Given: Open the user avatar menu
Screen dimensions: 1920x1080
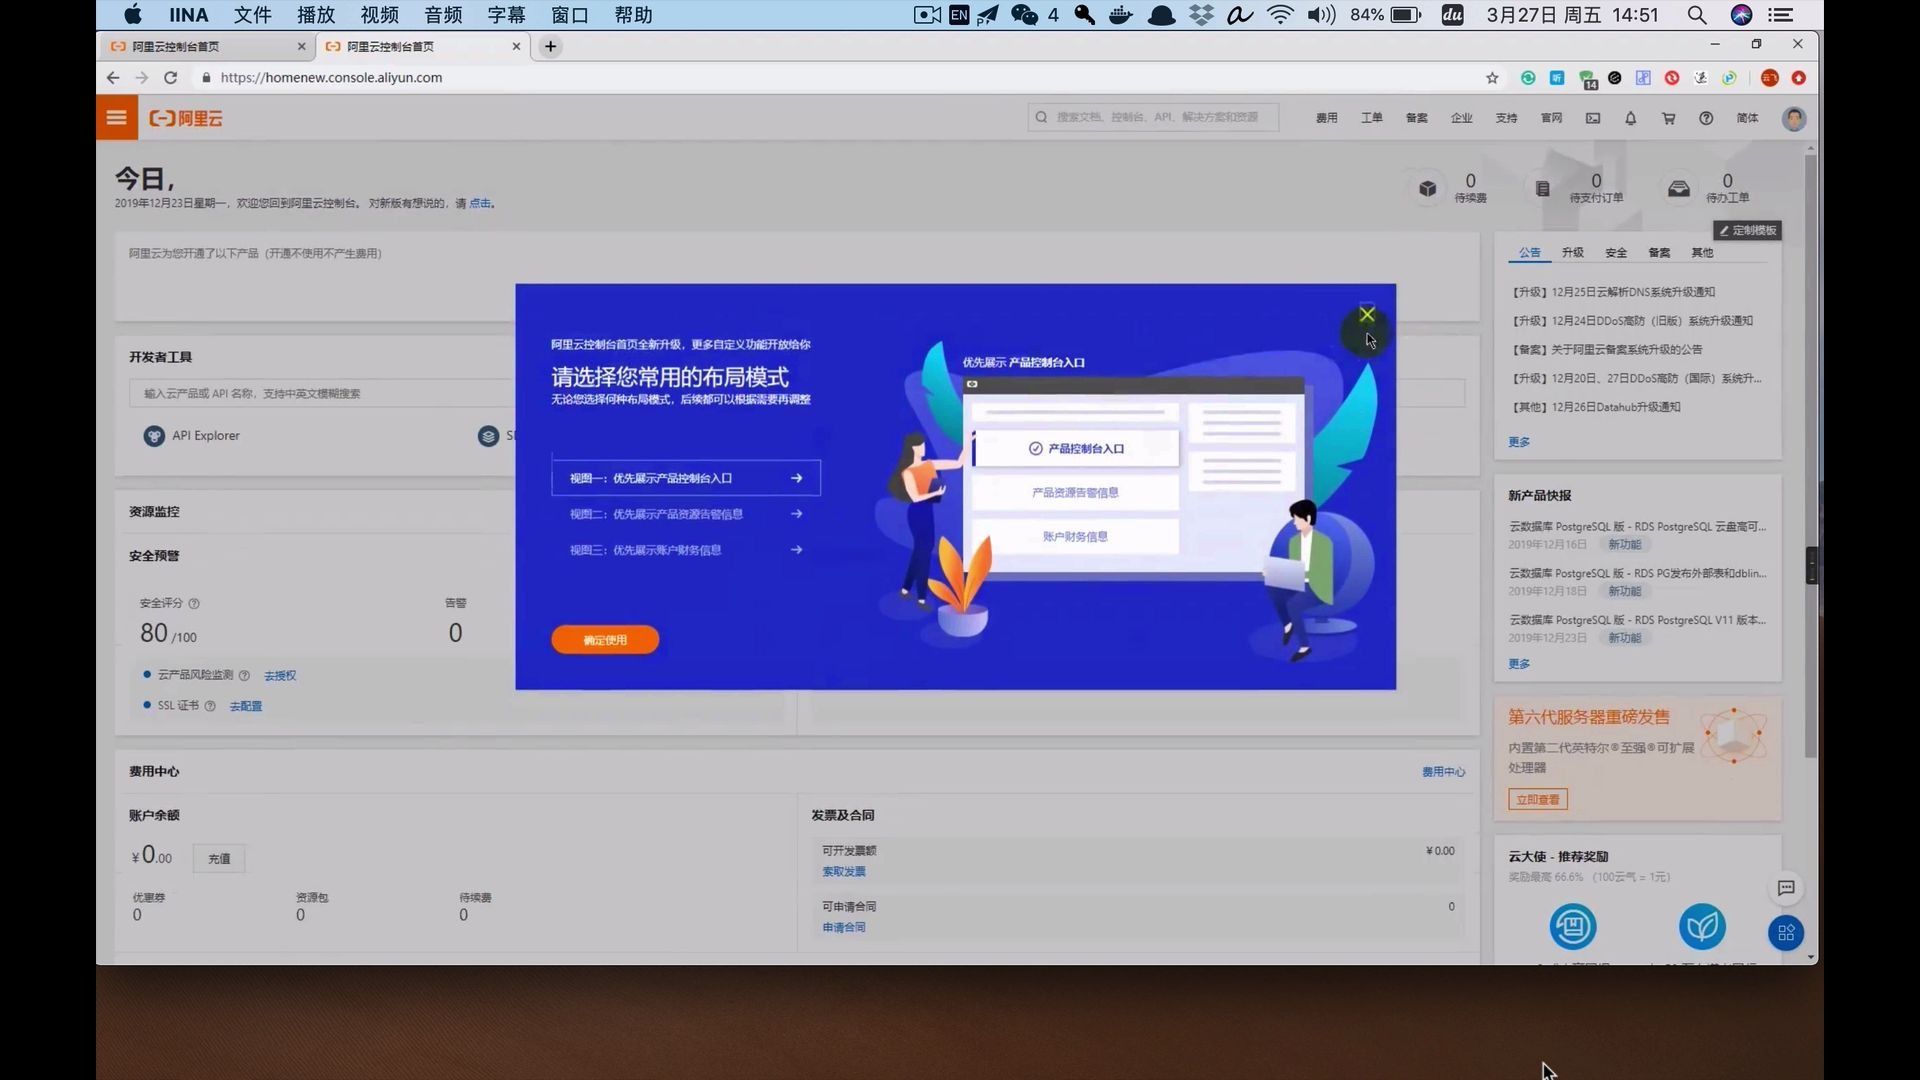Looking at the screenshot, I should click(x=1794, y=118).
